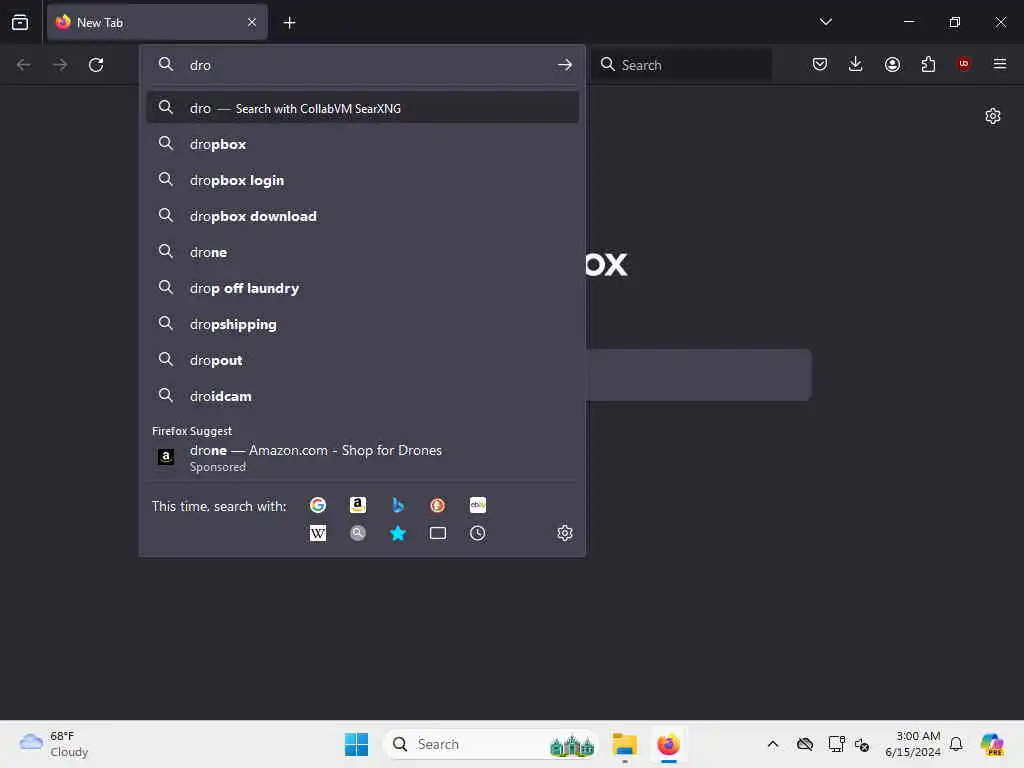This screenshot has width=1024, height=768.
Task: Open Save to Pocket button
Action: [820, 64]
